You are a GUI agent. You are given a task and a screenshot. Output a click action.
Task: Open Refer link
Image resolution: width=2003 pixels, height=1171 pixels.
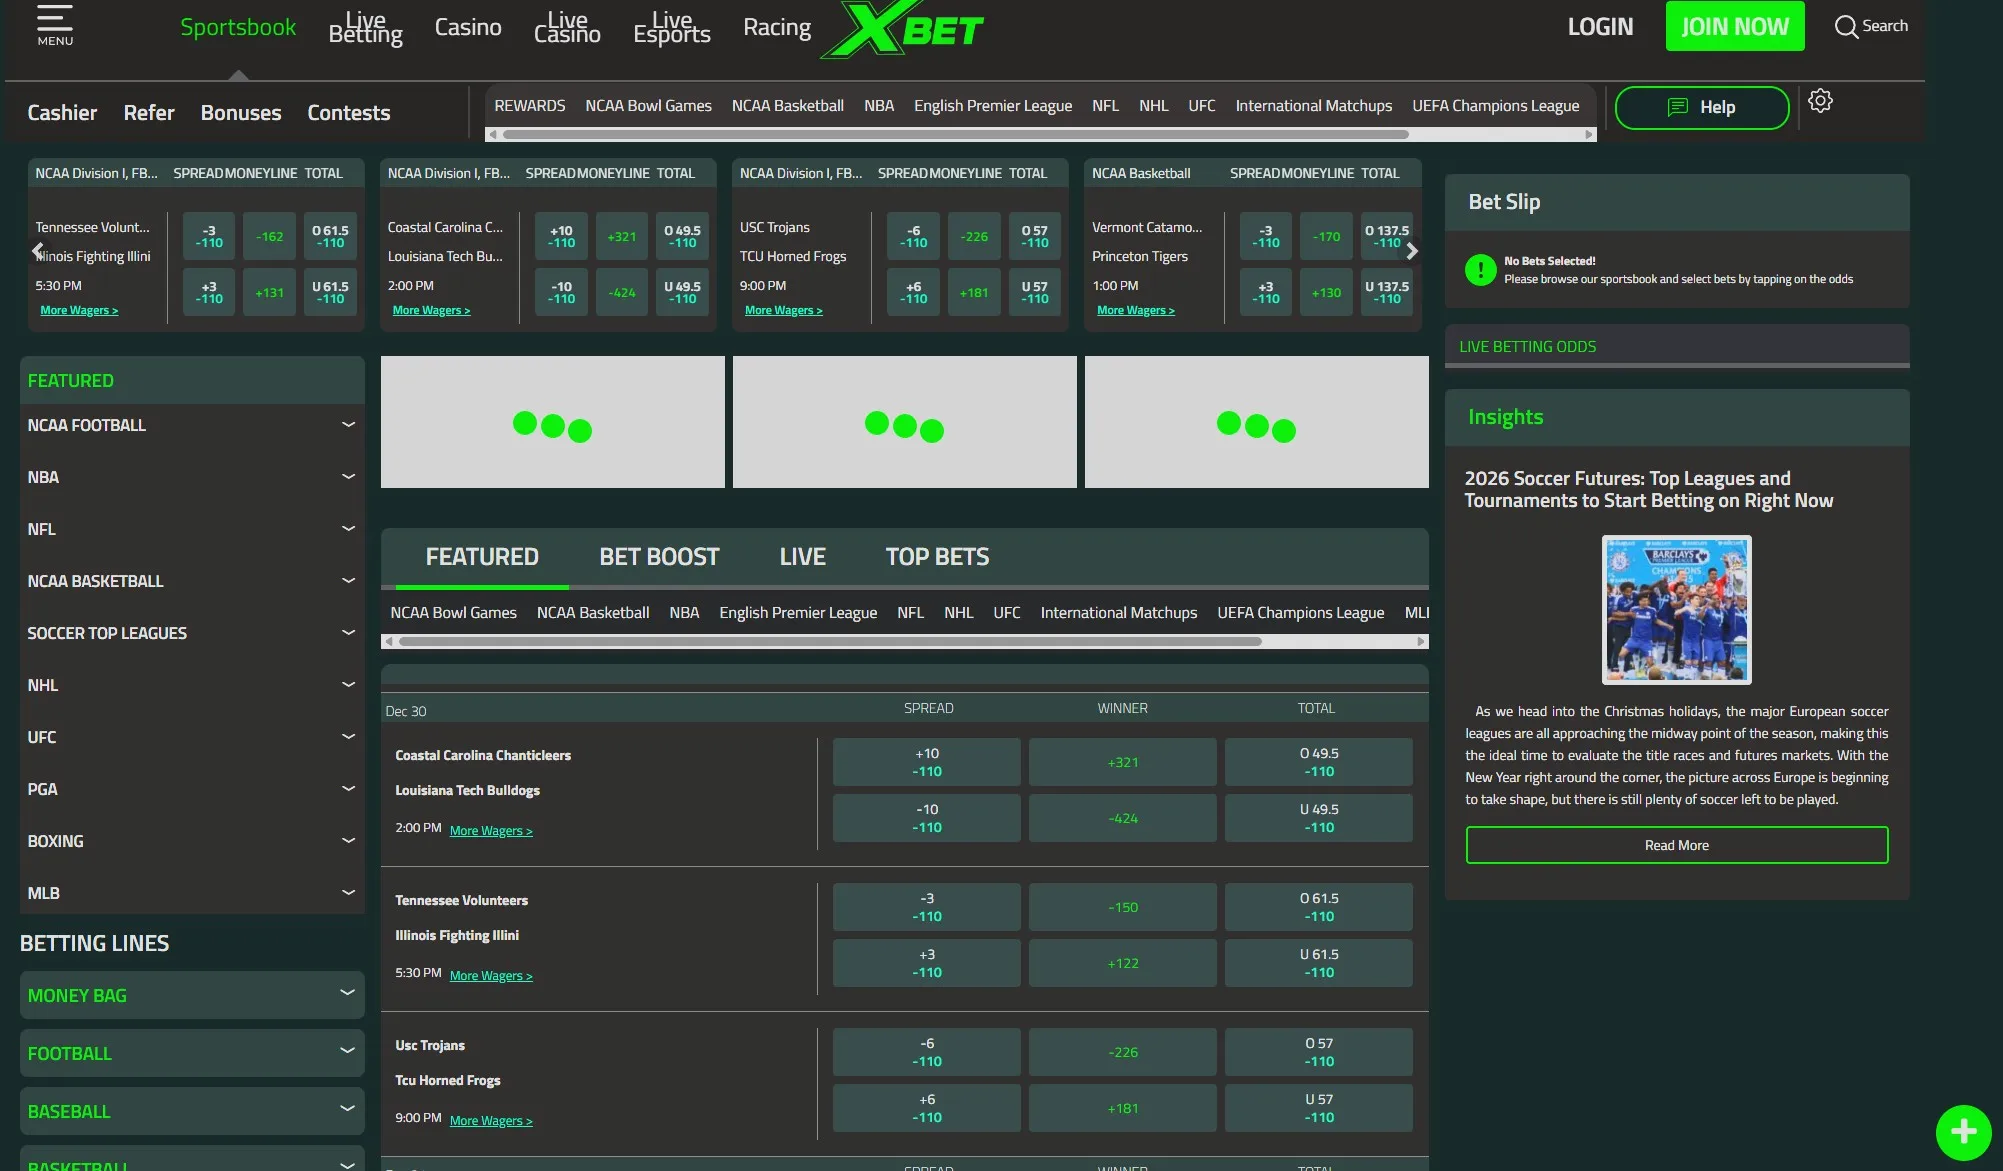(149, 113)
